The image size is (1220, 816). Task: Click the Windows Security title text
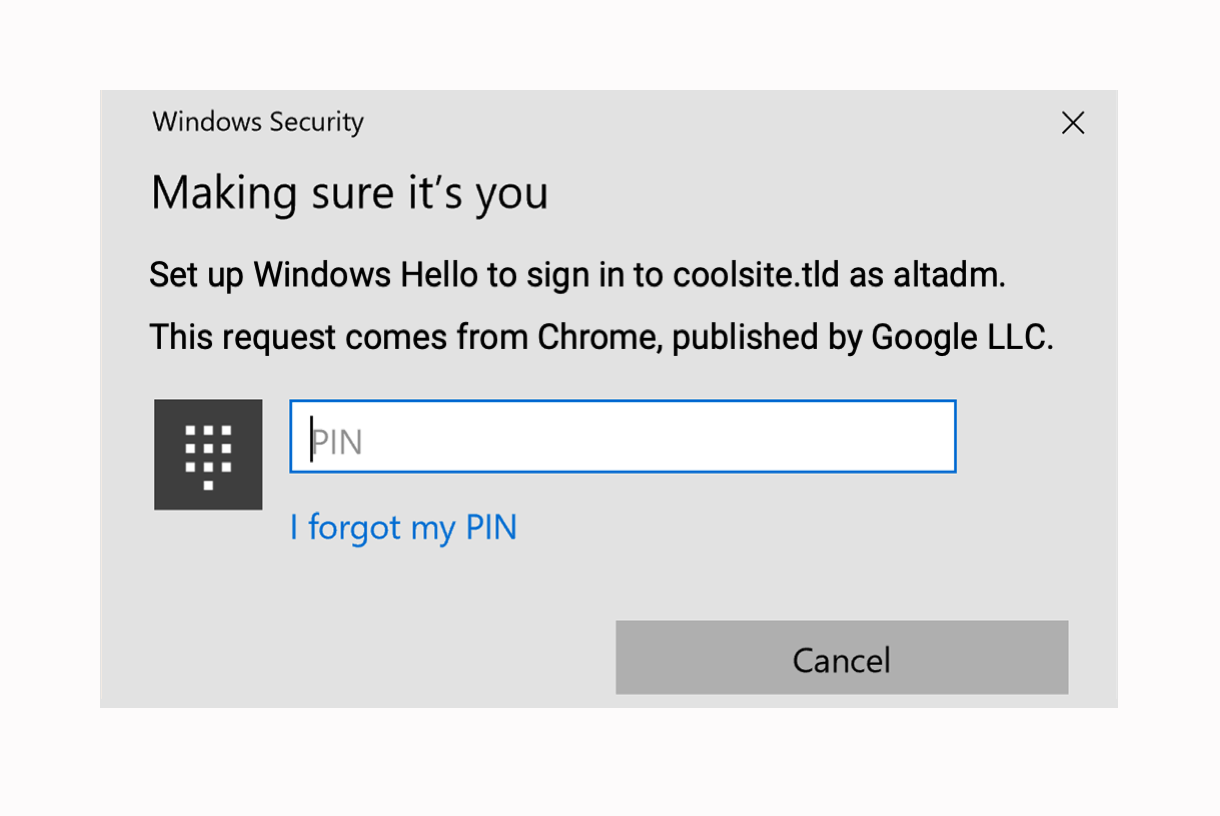(x=257, y=121)
